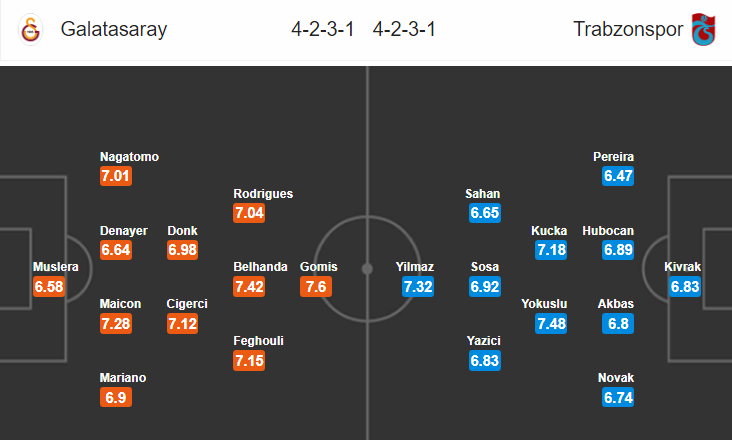Screen dimensions: 732x440
Task: Click Sosa's 6.92 rating badge
Action: tap(485, 286)
